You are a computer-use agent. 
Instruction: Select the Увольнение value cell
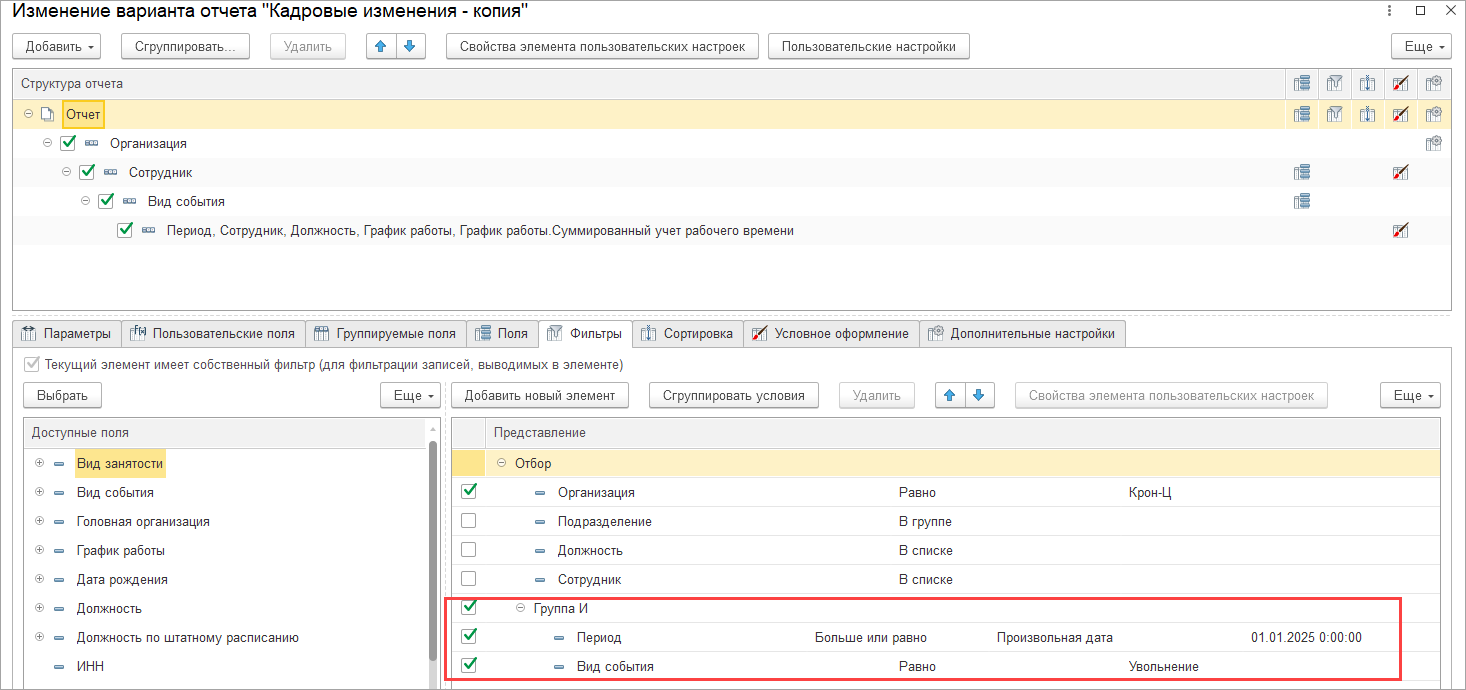pos(1163,666)
